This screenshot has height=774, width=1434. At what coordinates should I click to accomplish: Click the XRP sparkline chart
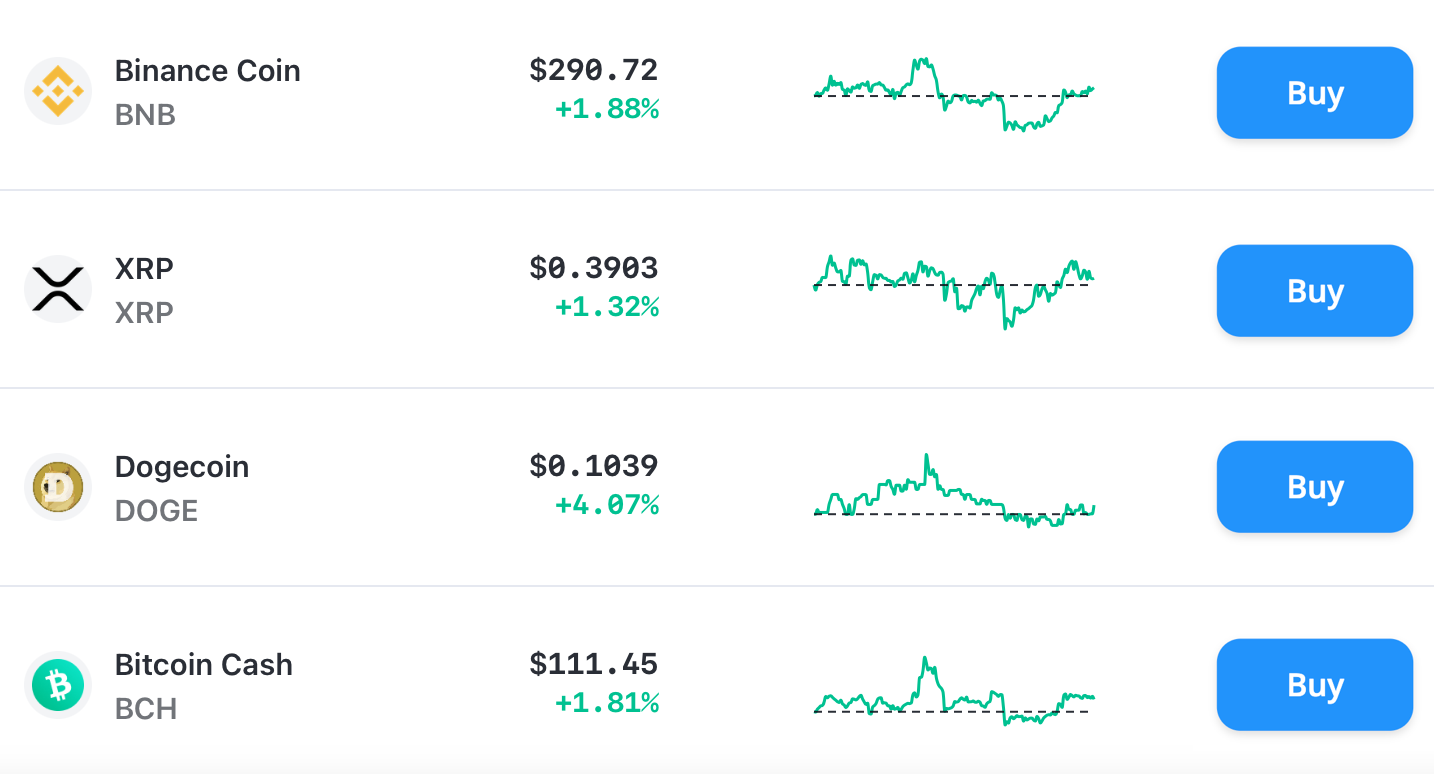coord(955,288)
